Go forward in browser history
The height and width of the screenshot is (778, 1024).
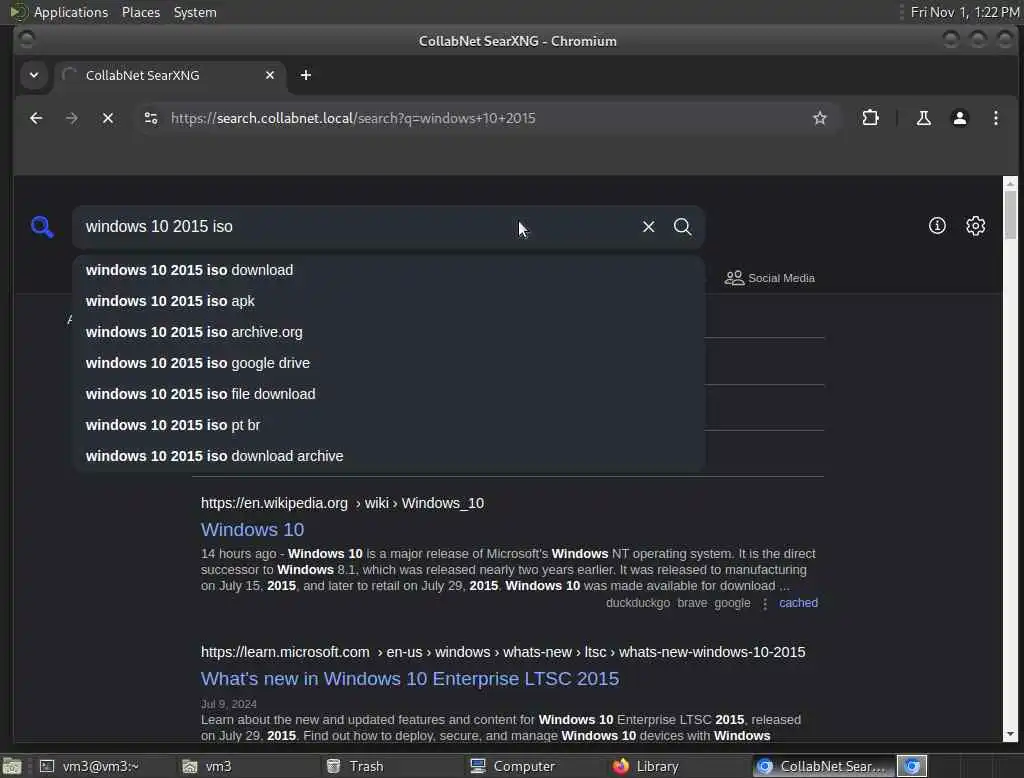coord(72,118)
